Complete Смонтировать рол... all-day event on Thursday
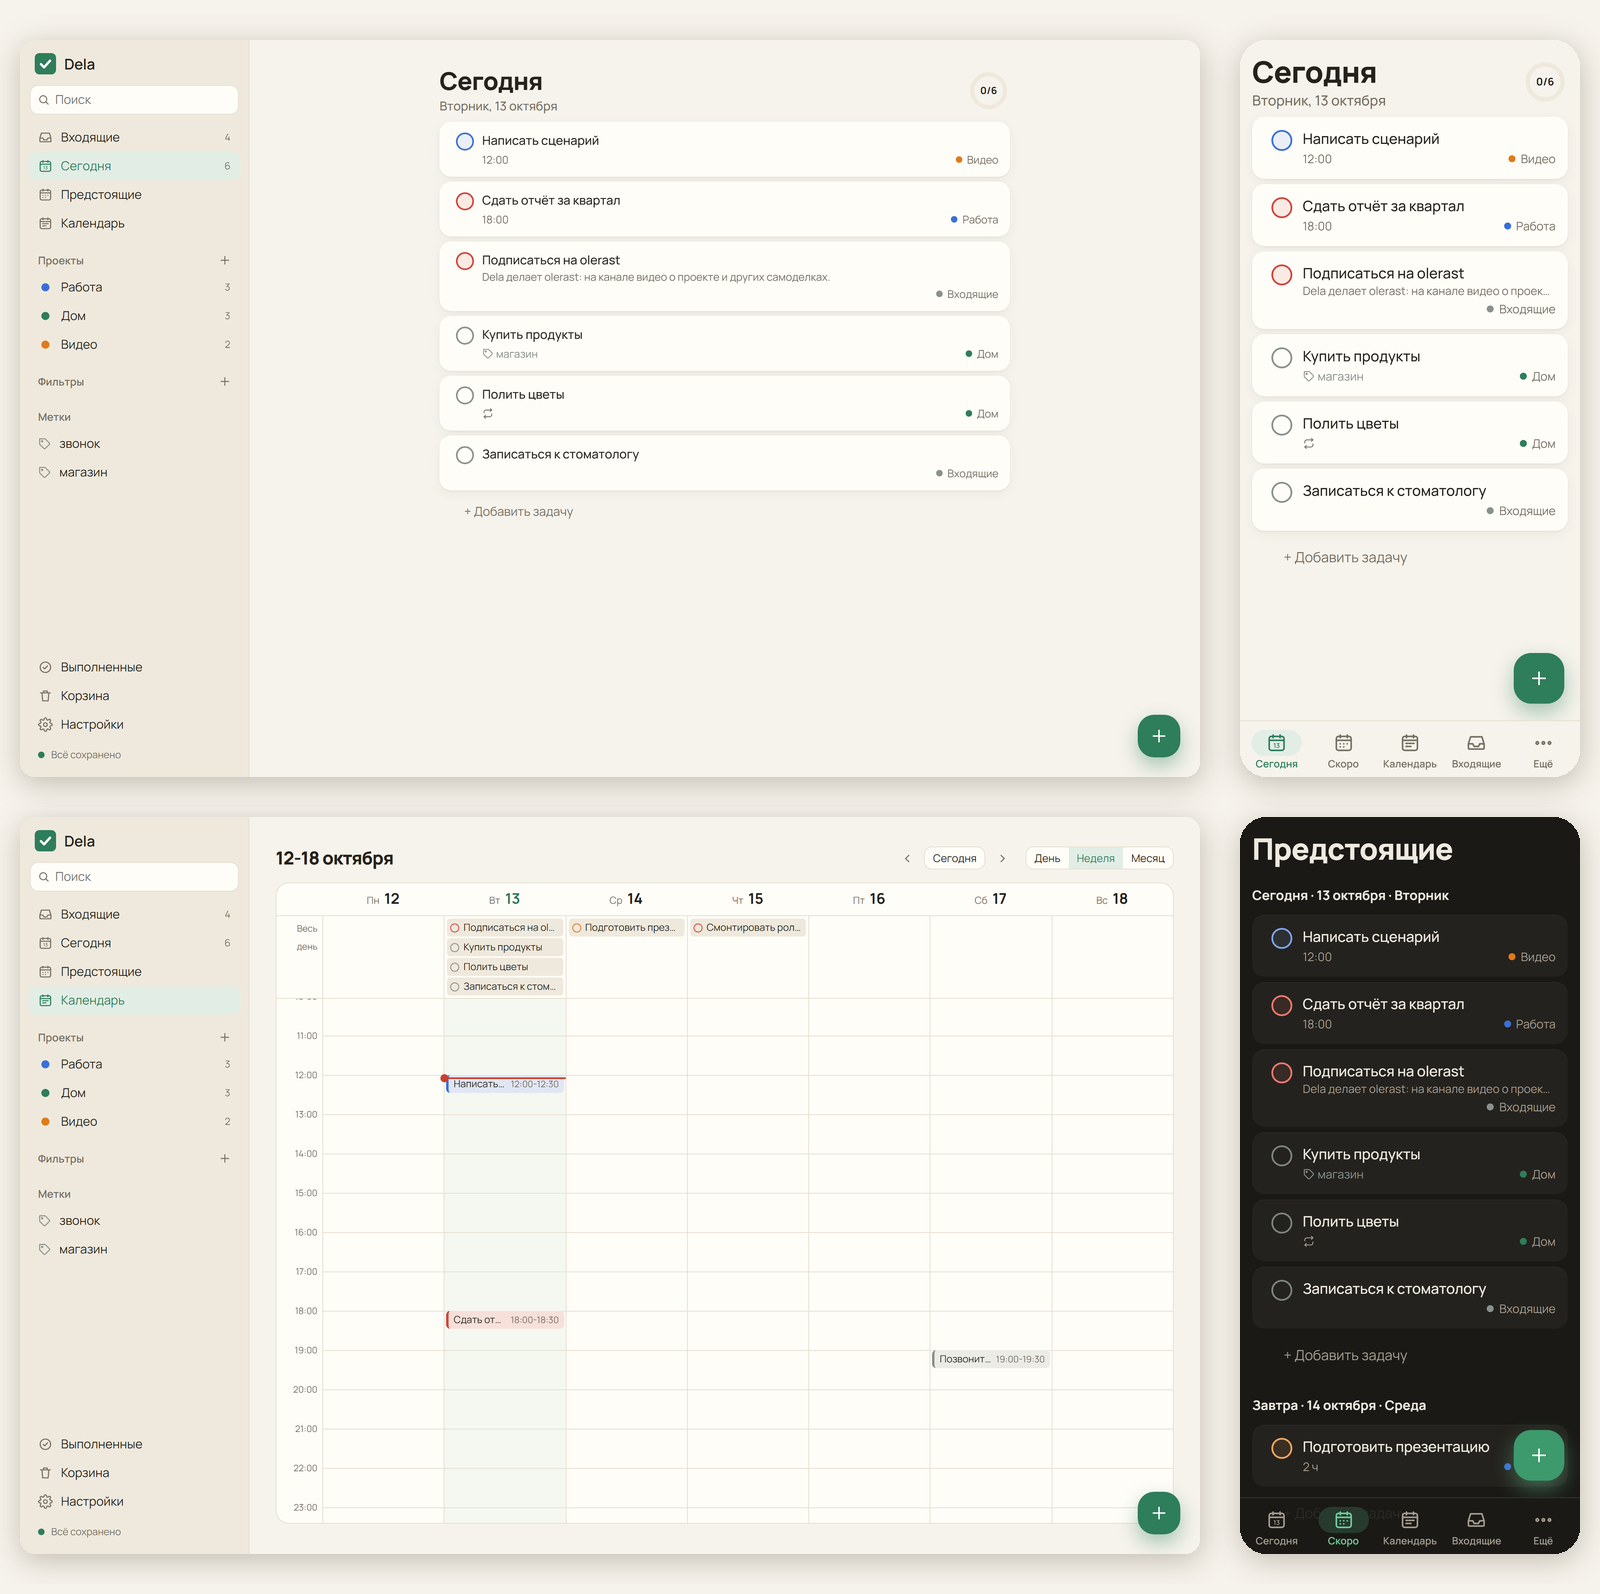The height and width of the screenshot is (1594, 1600). click(x=698, y=928)
